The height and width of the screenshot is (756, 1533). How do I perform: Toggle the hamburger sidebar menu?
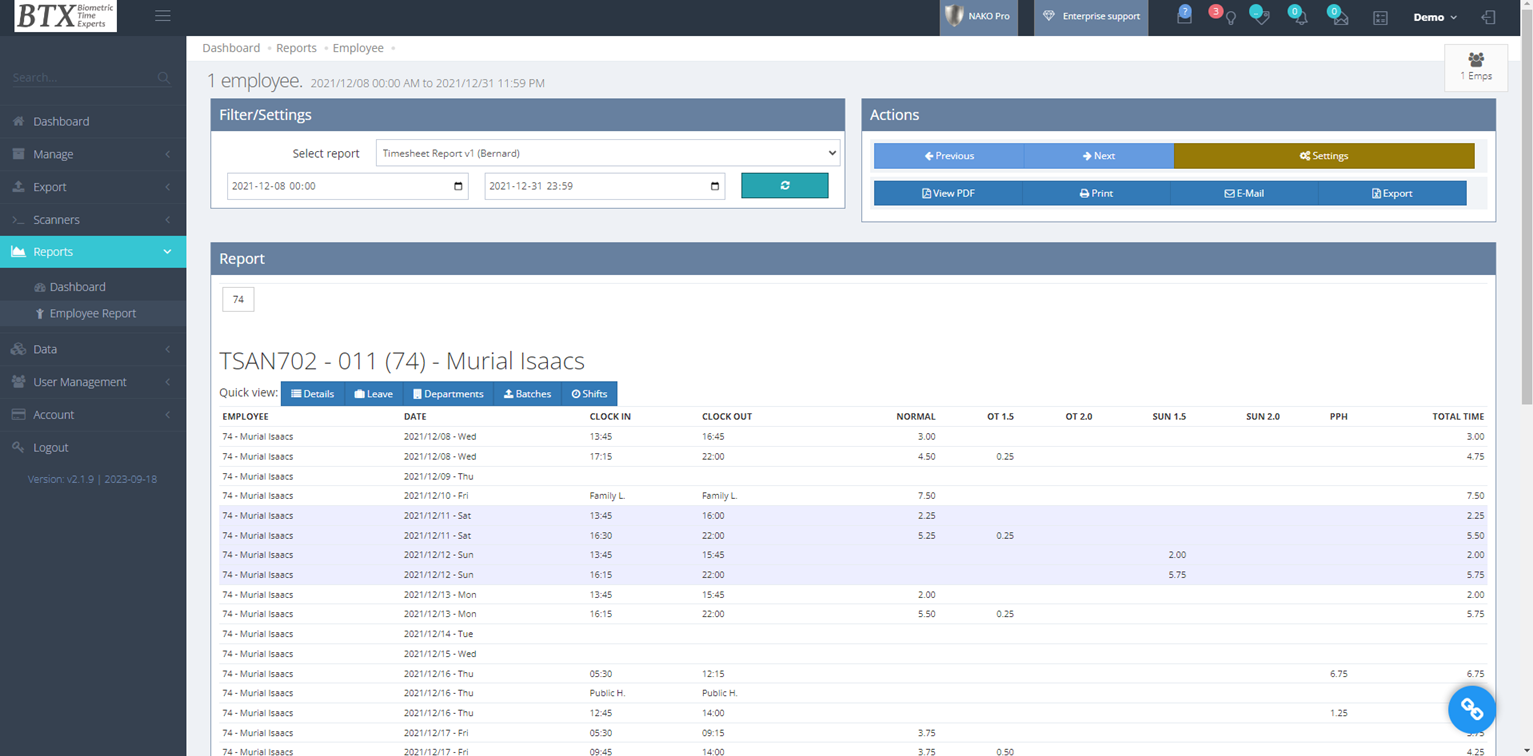coord(162,16)
